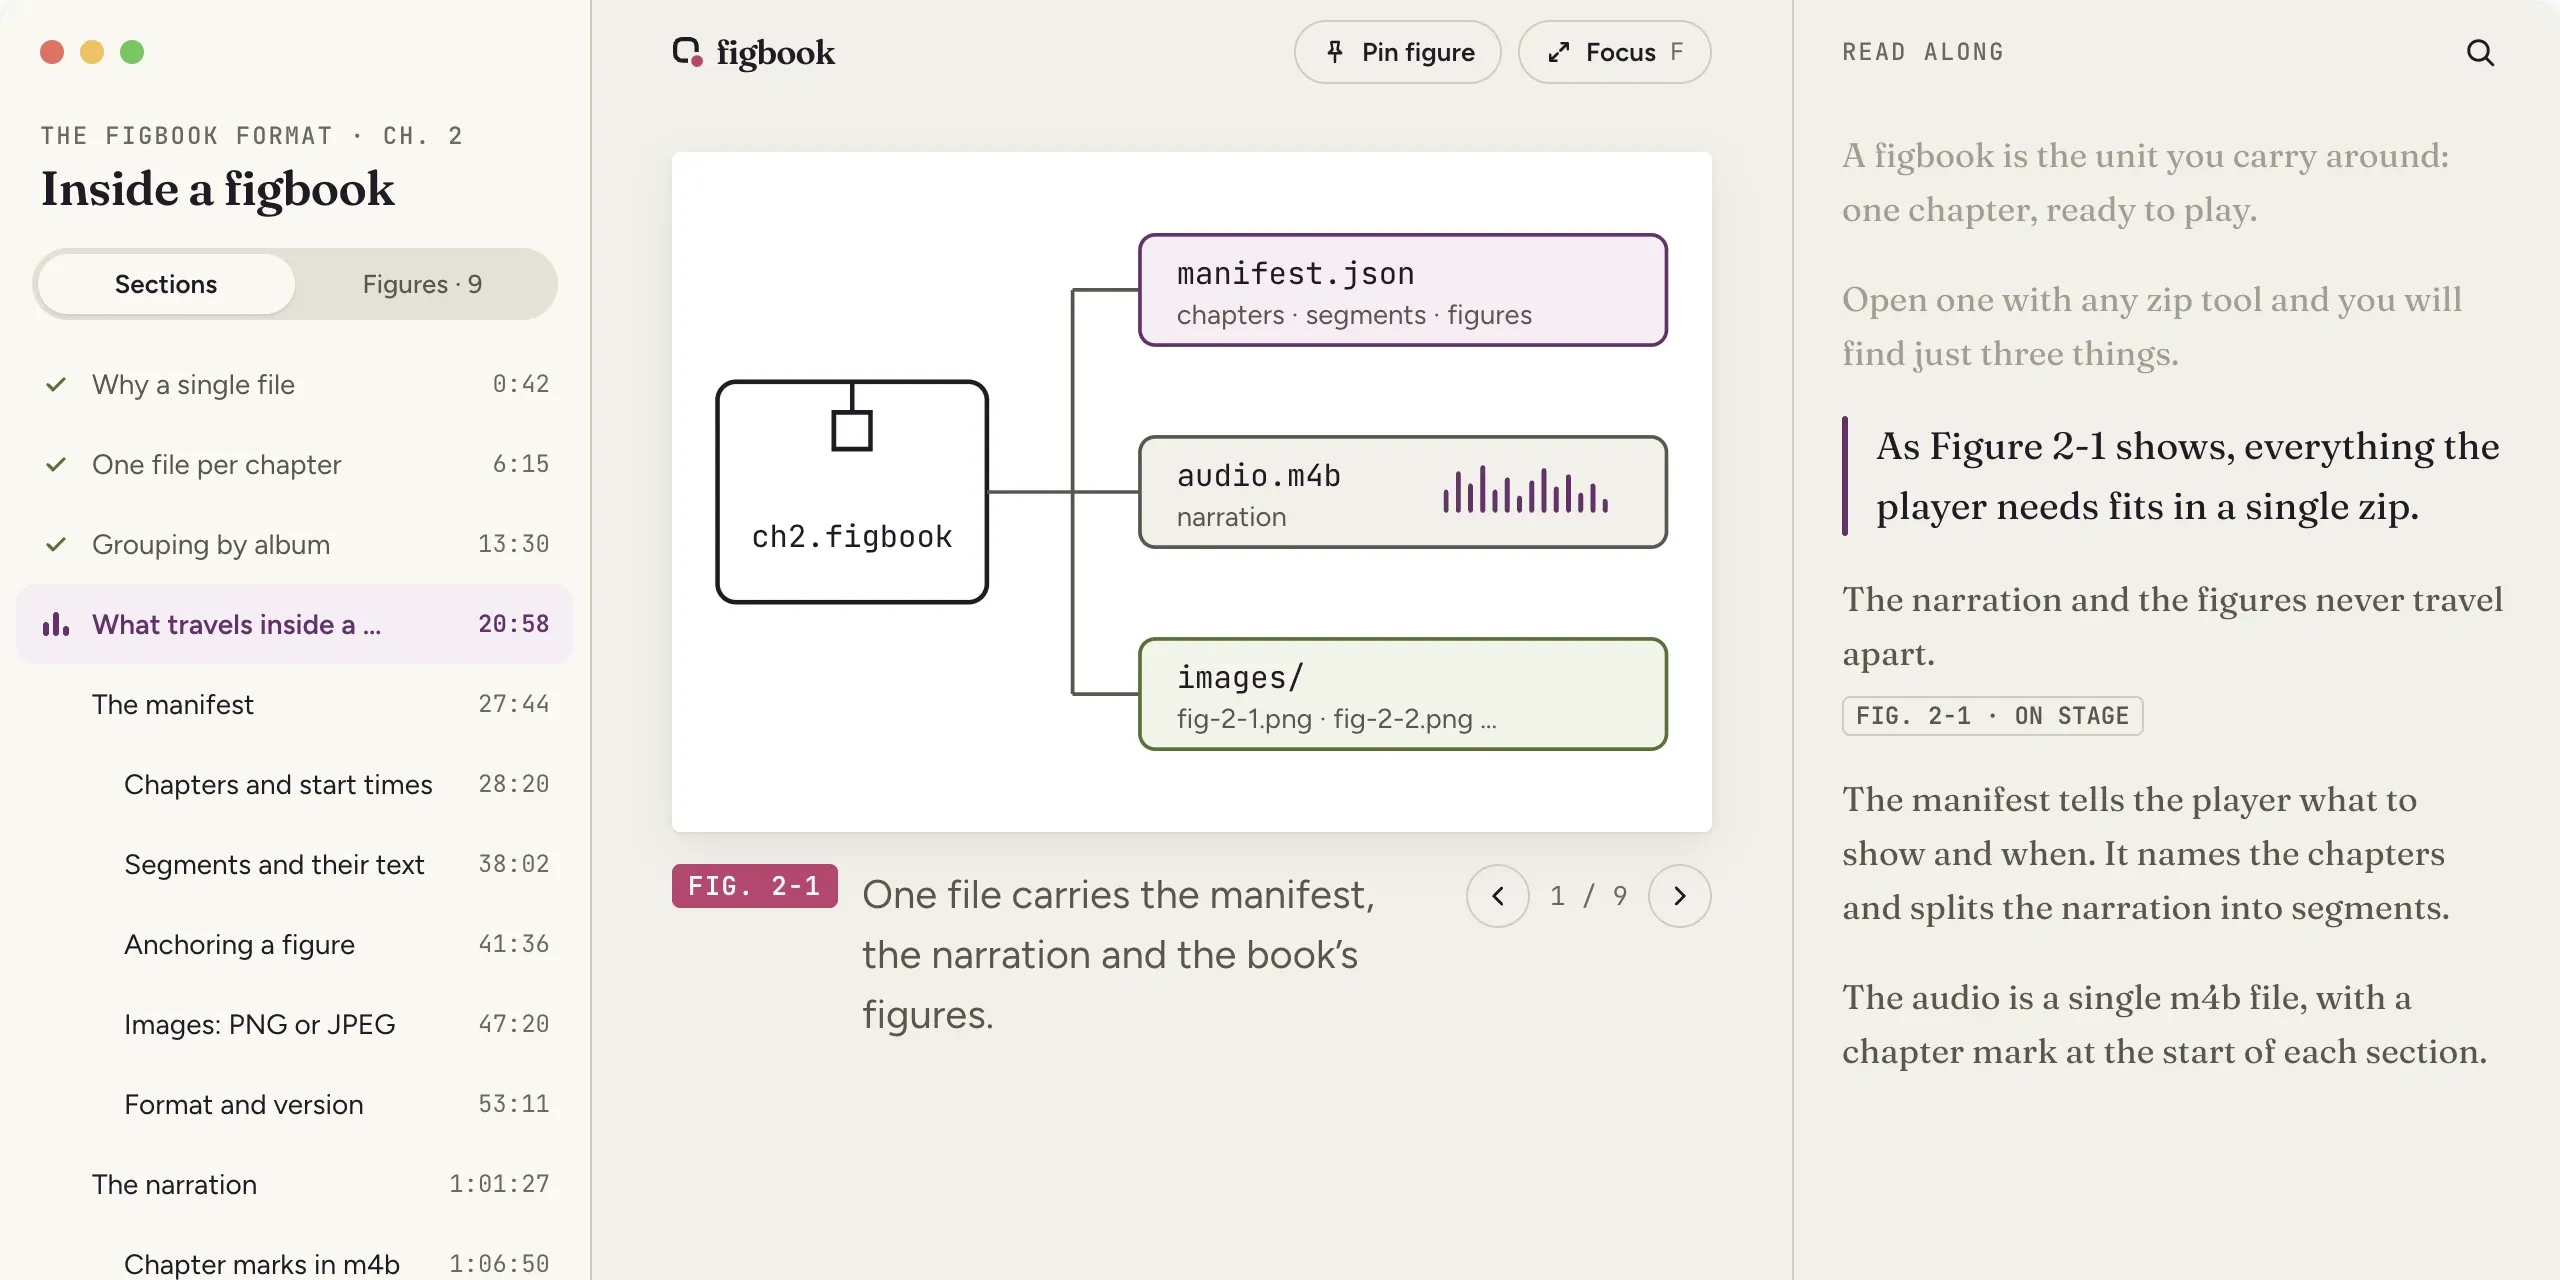Click the expand arrows icon in Focus
Screen dimensions: 2560x1280
1559,52
